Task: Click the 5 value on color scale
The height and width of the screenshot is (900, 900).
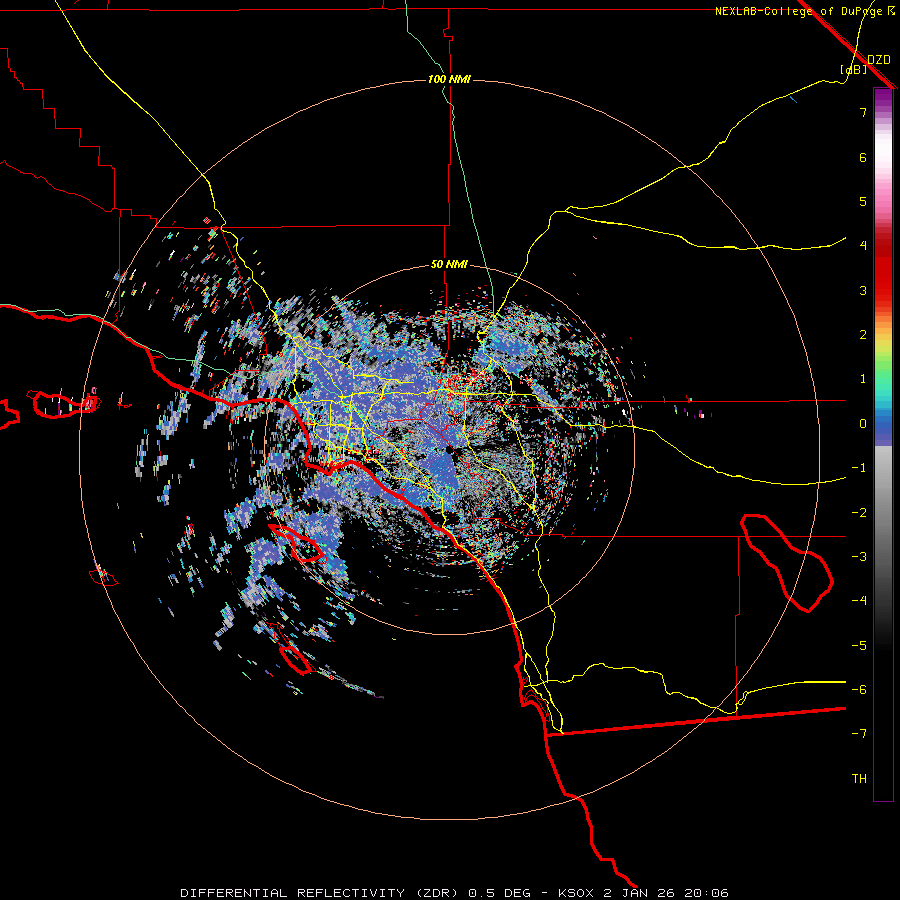Action: tap(863, 201)
